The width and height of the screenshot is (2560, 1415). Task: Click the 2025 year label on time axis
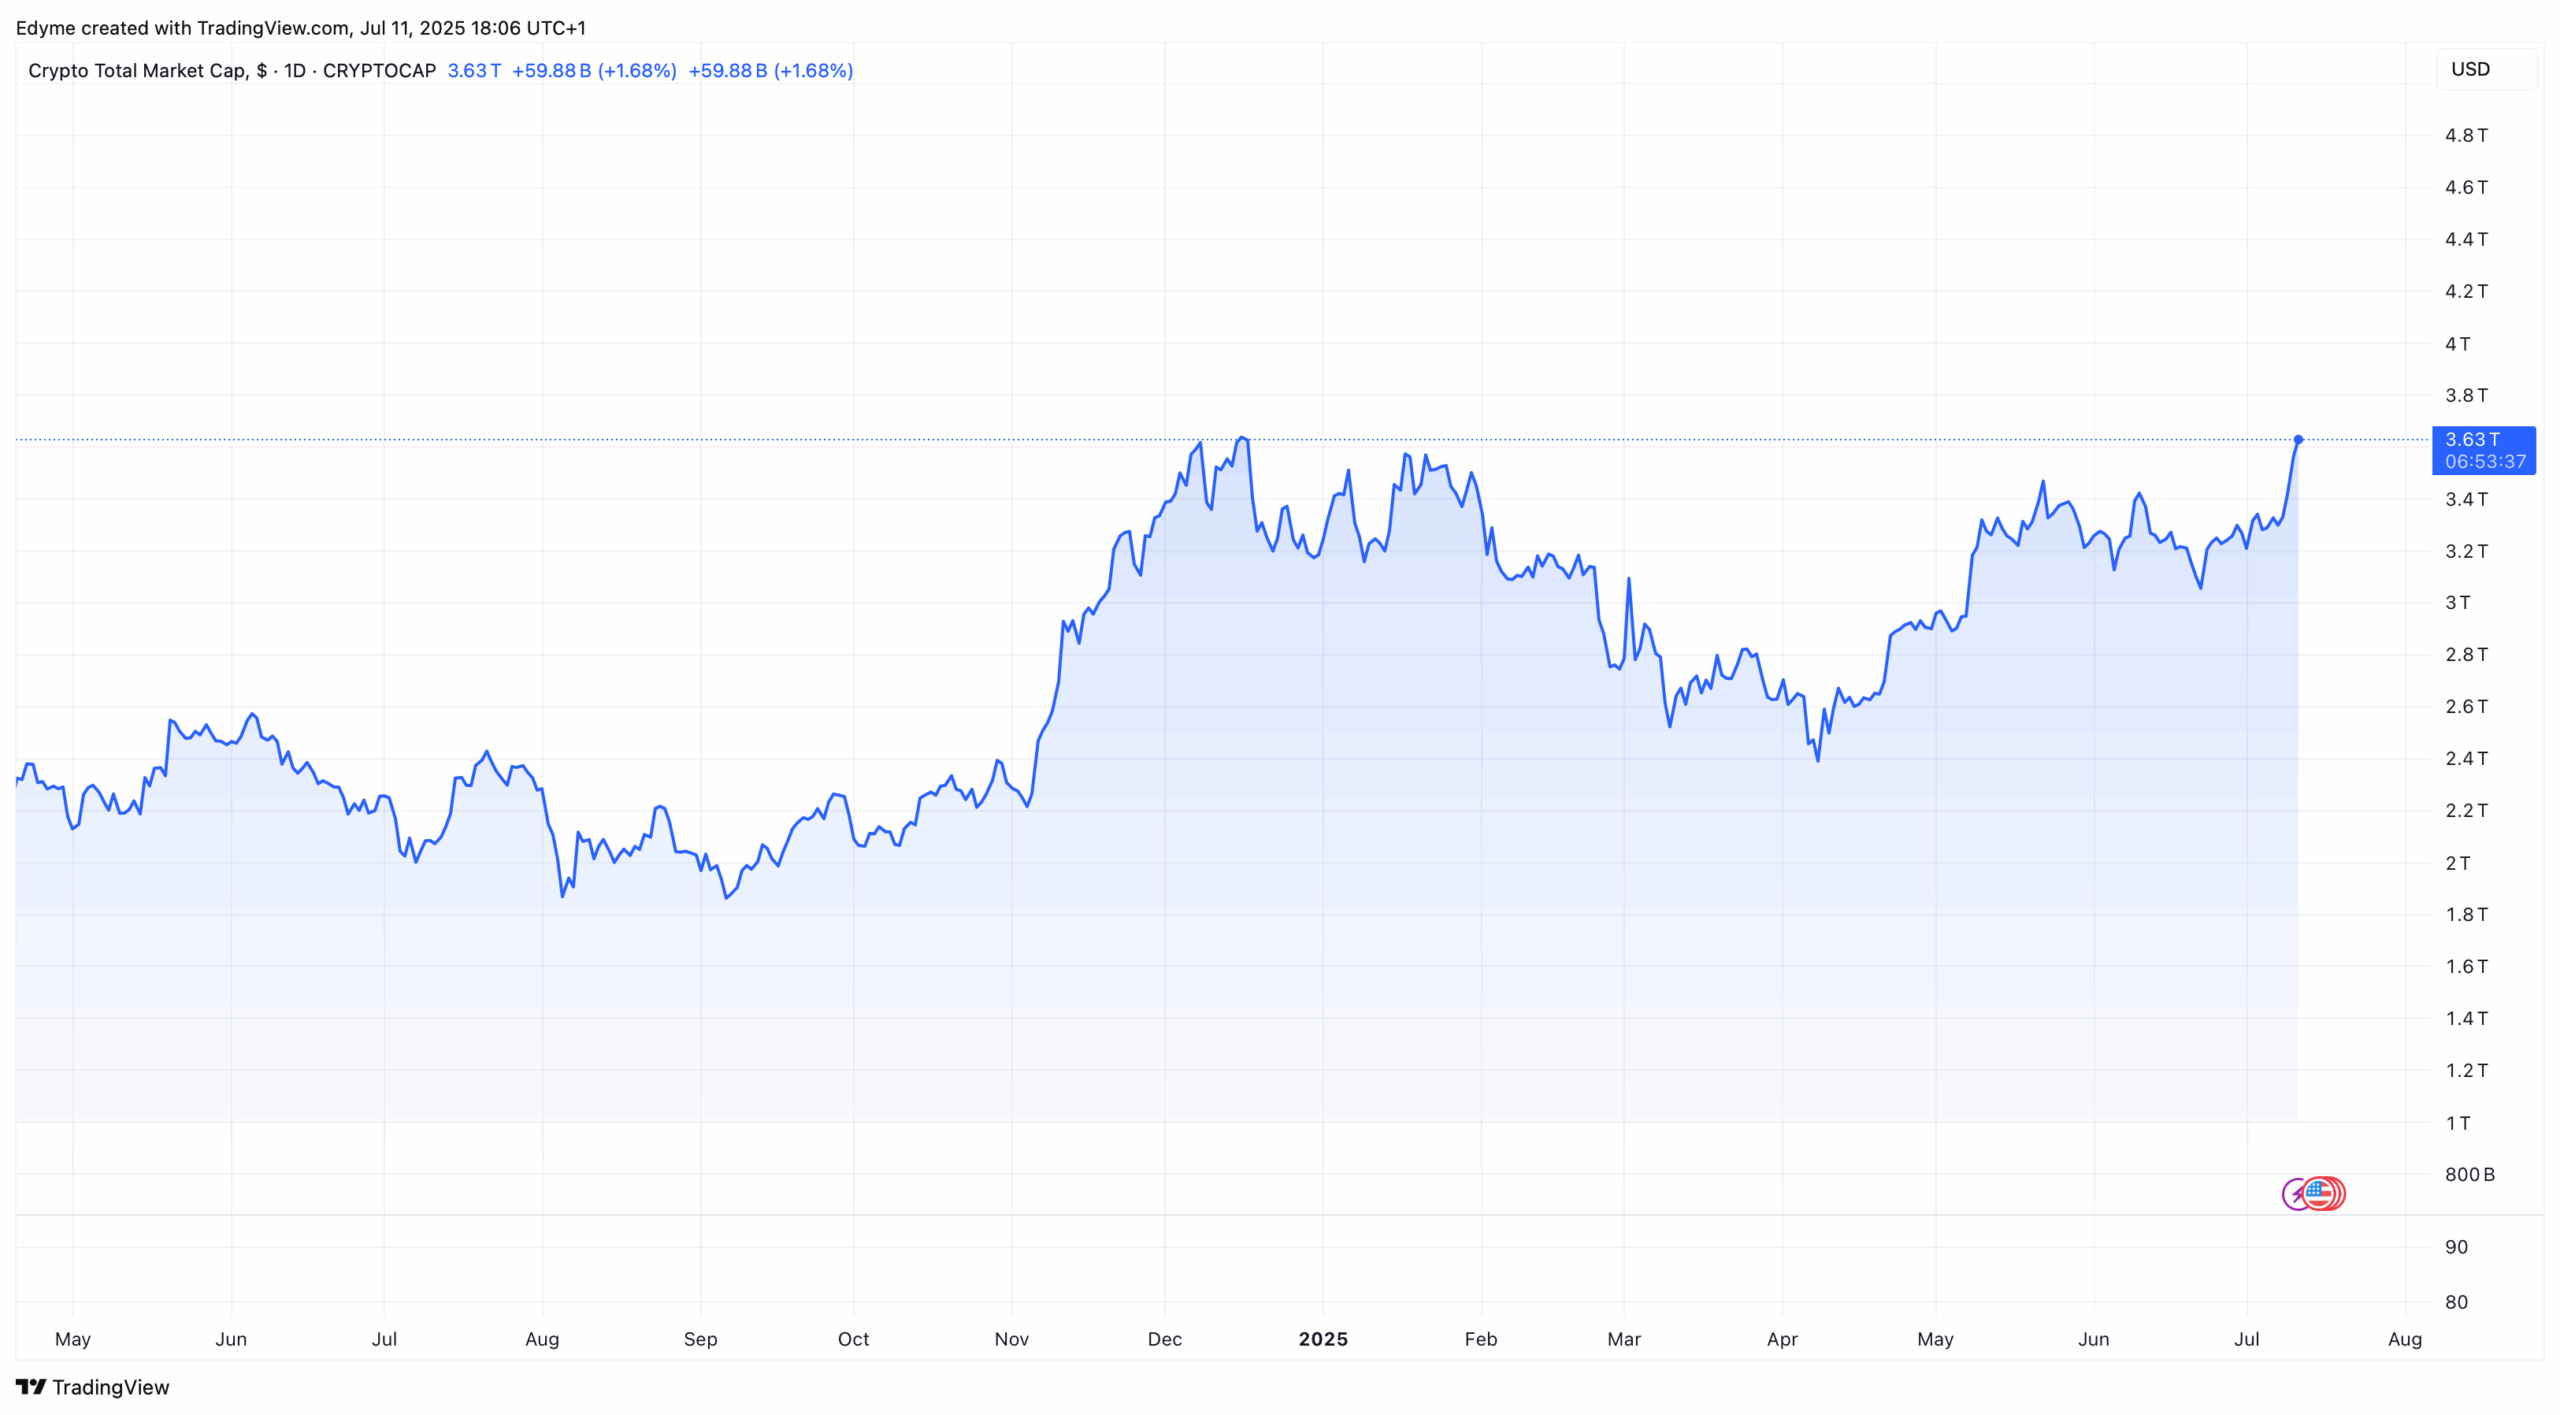tap(1323, 1339)
